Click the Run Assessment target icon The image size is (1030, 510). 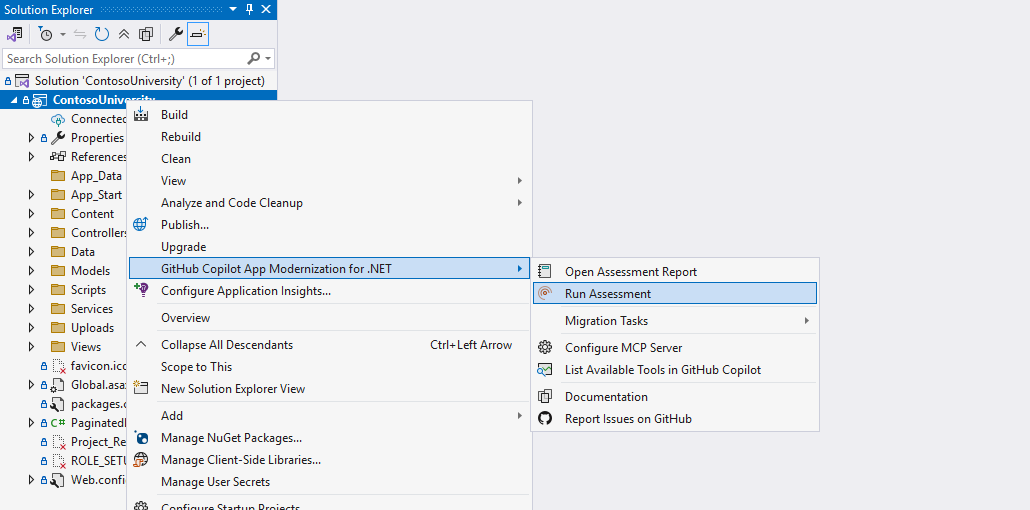coord(545,294)
